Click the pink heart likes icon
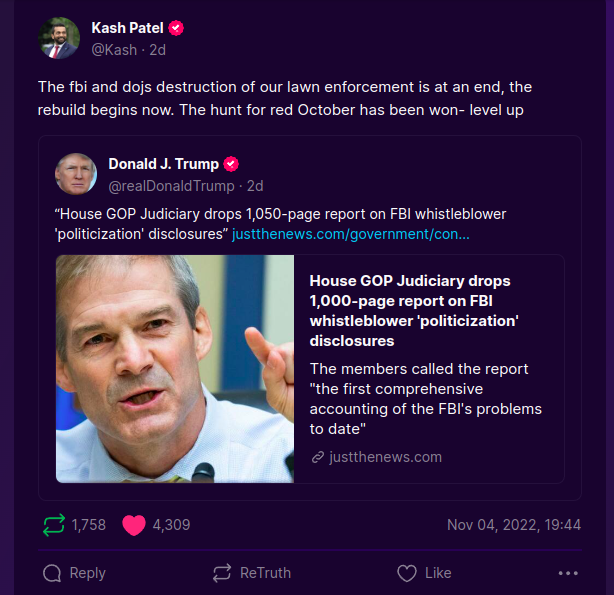 (x=133, y=525)
